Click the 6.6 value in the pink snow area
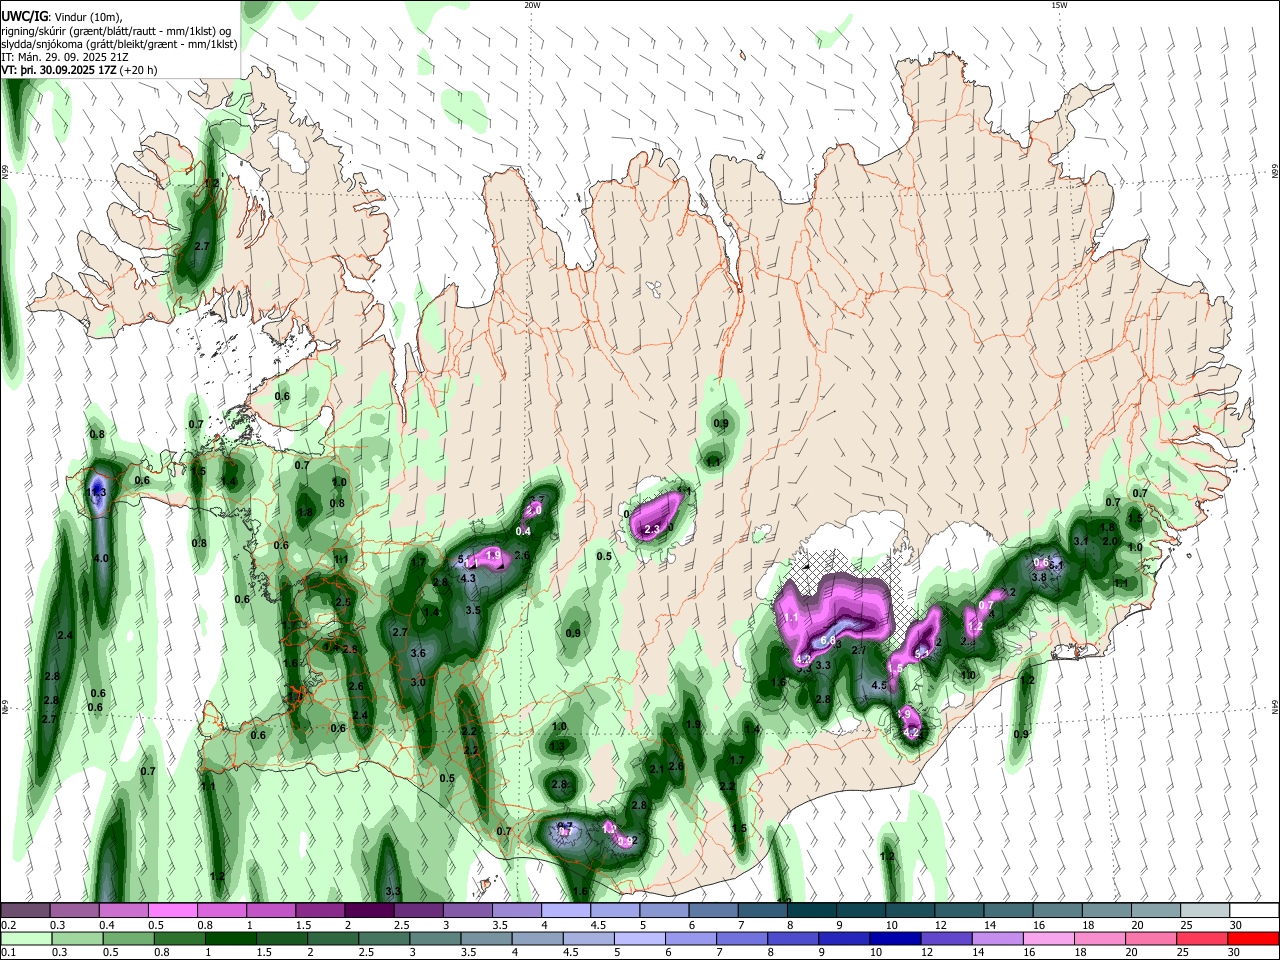This screenshot has width=1280, height=960. tap(828, 640)
